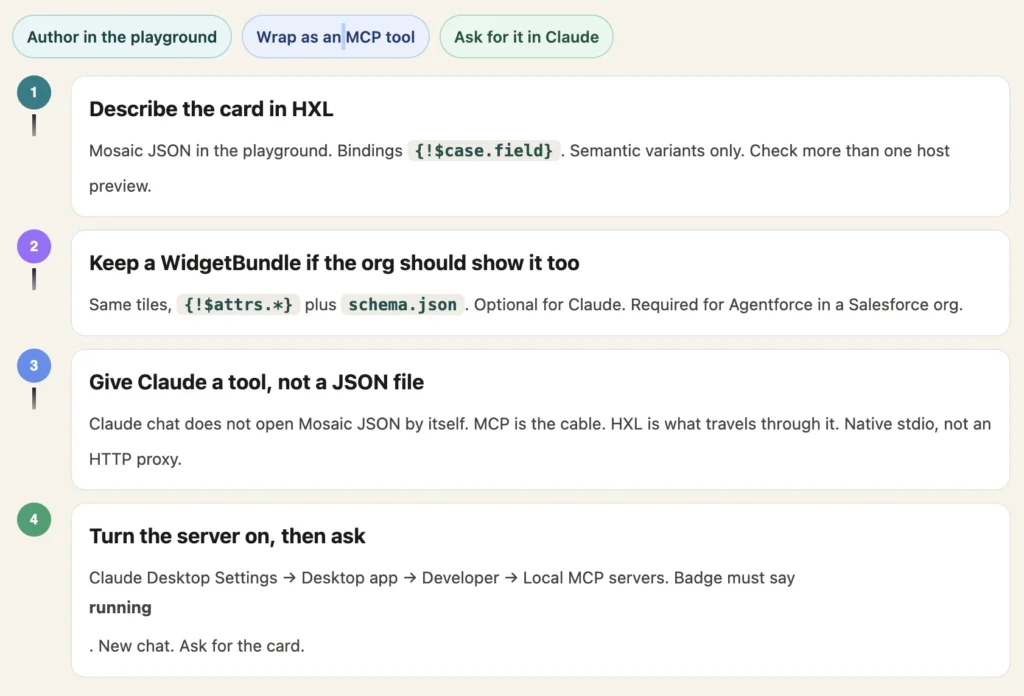Open the "Ask for it in Claude" pill

click(526, 37)
